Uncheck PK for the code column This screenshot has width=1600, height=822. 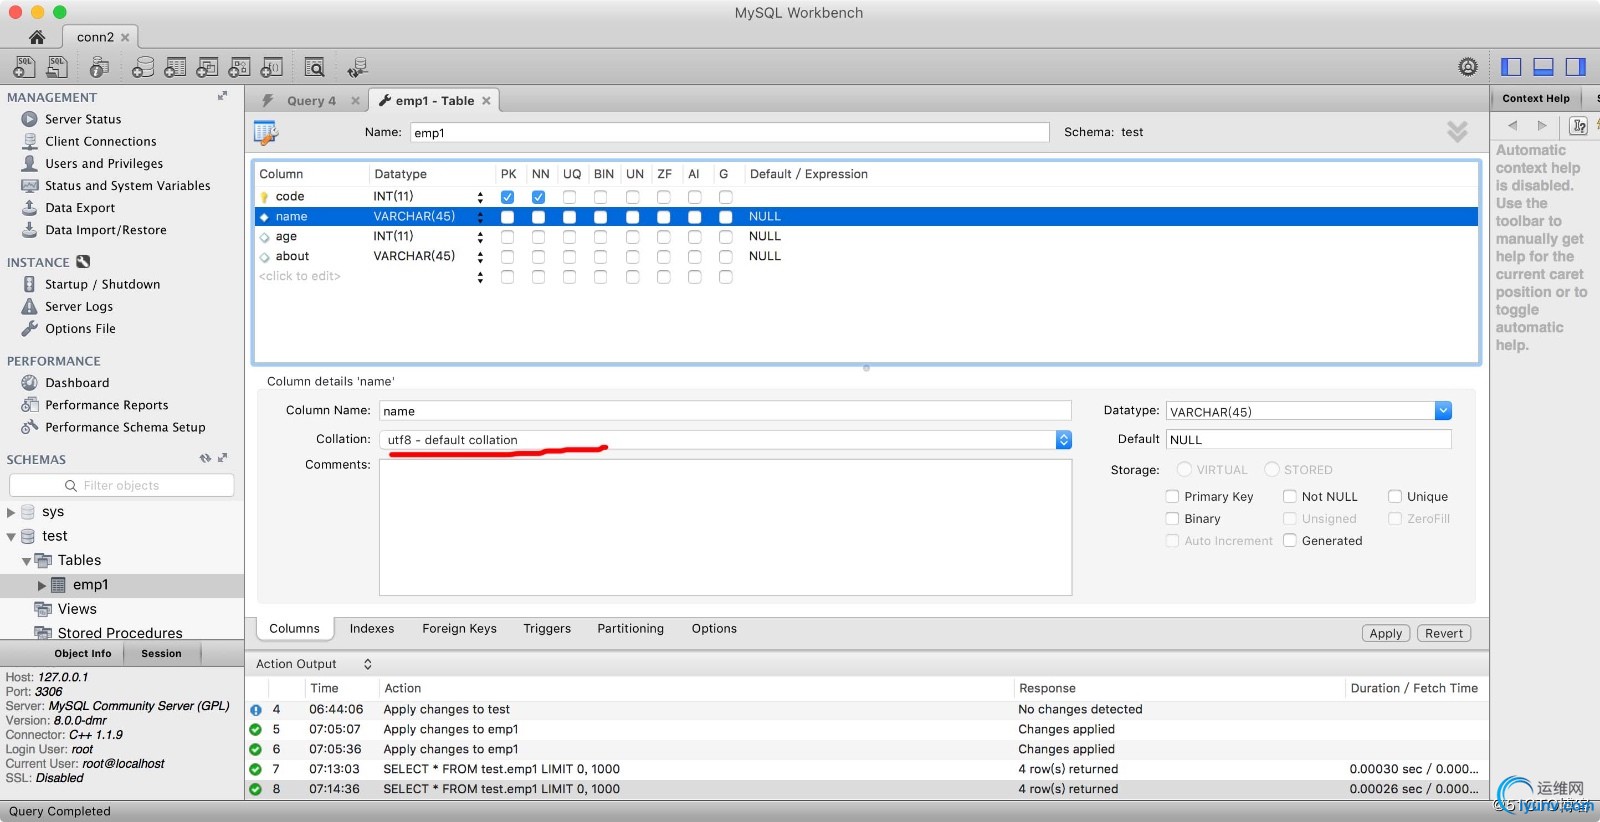pos(507,197)
